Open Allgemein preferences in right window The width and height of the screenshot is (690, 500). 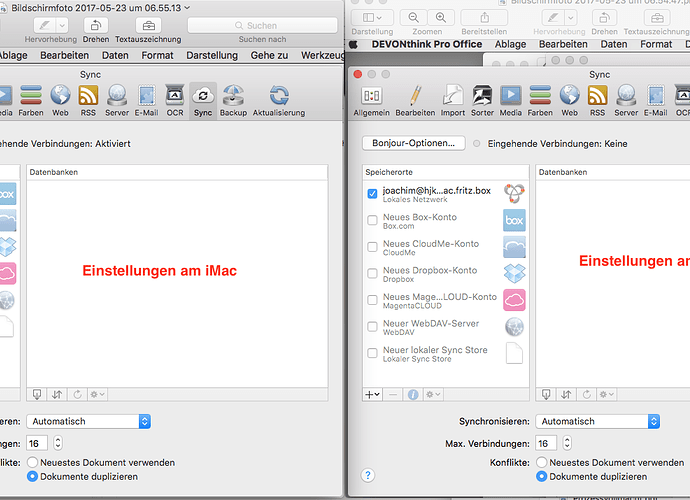point(371,101)
